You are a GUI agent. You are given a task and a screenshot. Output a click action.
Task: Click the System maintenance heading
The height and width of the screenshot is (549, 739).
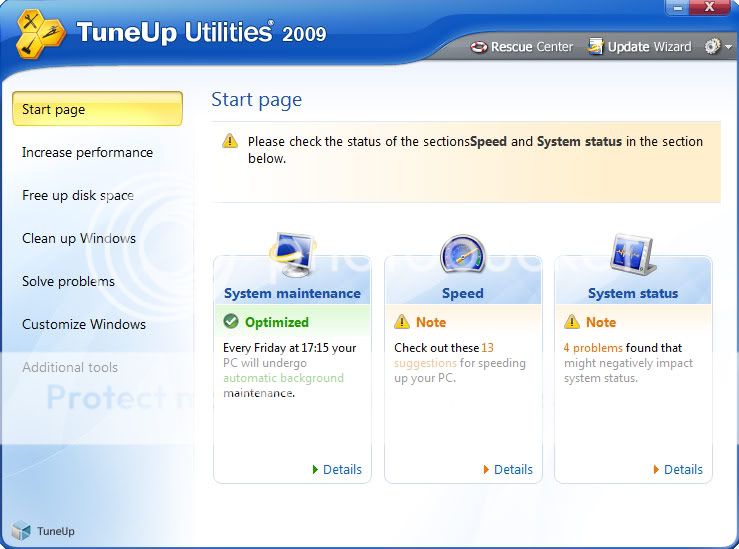pos(292,293)
